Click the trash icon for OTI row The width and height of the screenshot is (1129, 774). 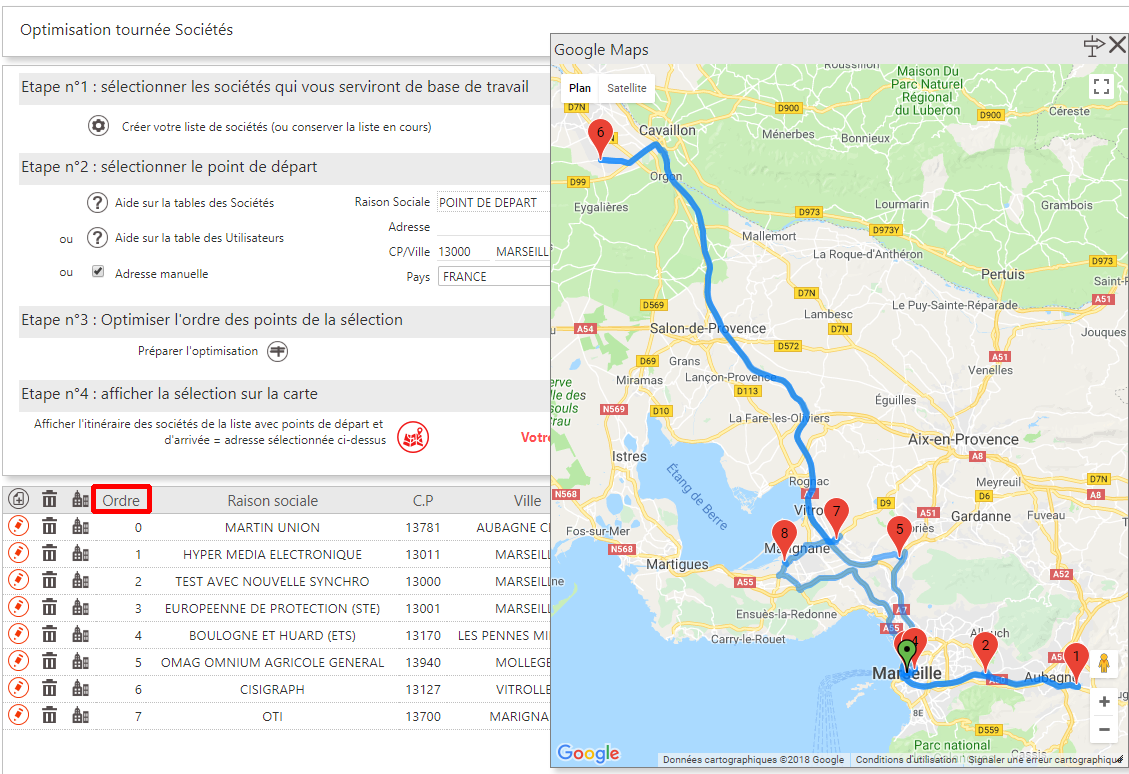coord(49,716)
